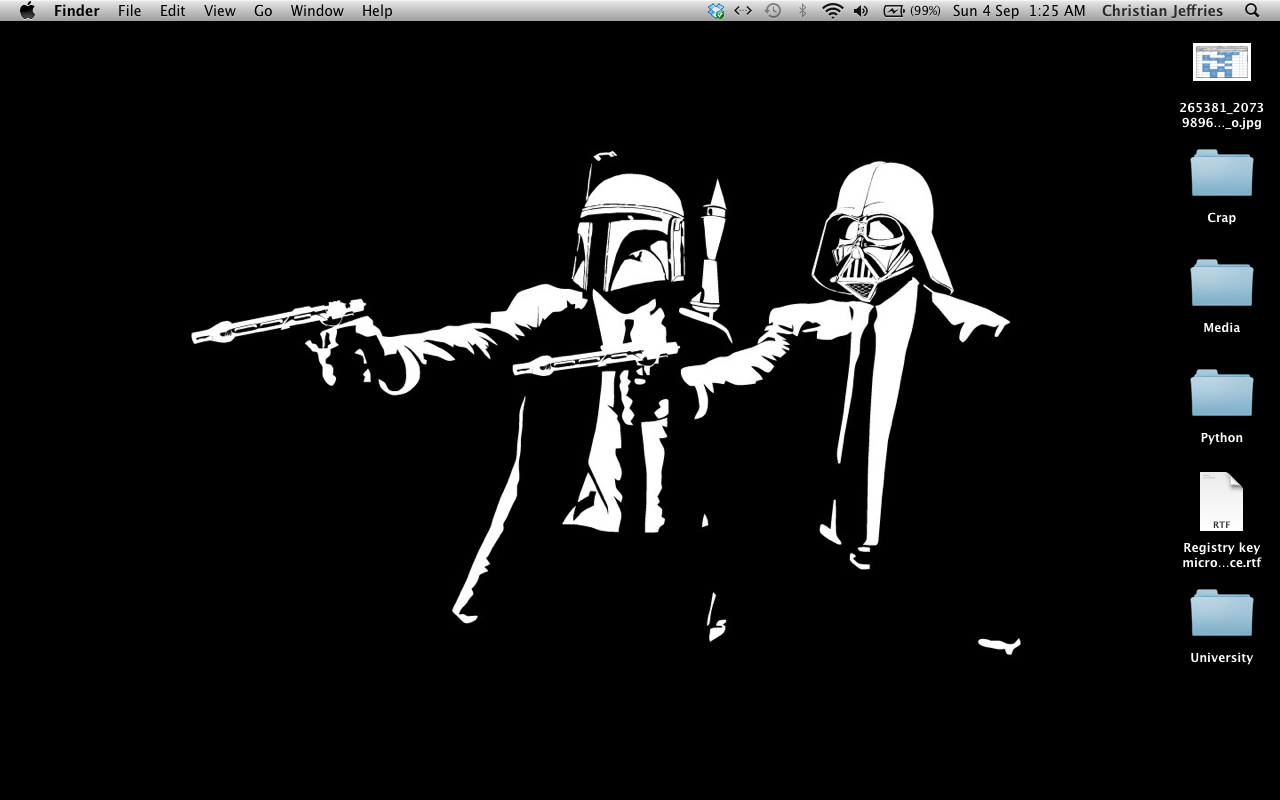Open the File menu
The height and width of the screenshot is (800, 1280).
coord(129,11)
